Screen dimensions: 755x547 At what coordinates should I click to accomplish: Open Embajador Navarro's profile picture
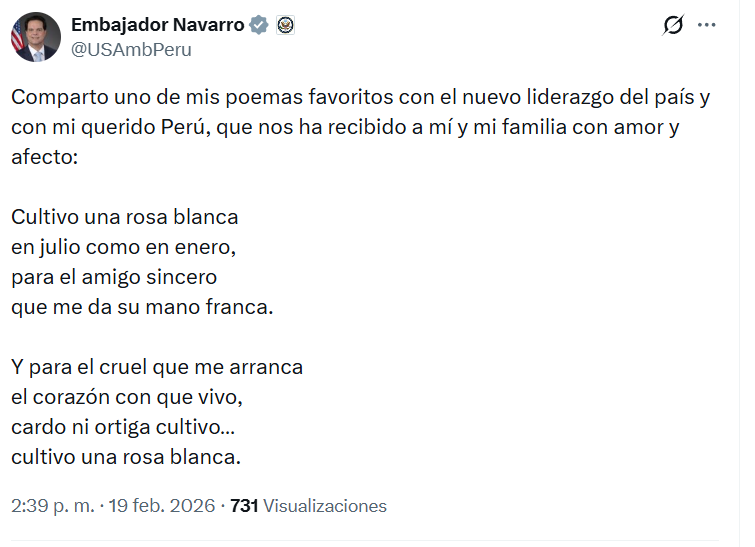(x=34, y=38)
